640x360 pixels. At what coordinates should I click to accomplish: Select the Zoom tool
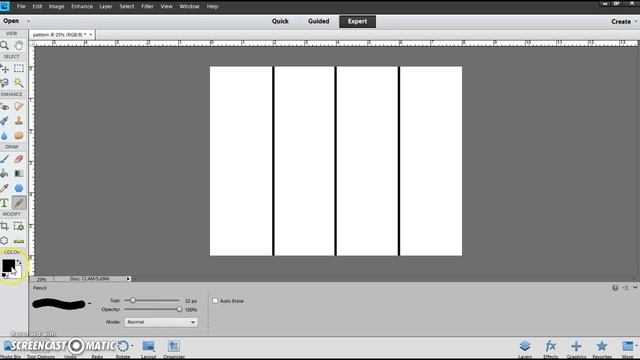(x=4, y=45)
